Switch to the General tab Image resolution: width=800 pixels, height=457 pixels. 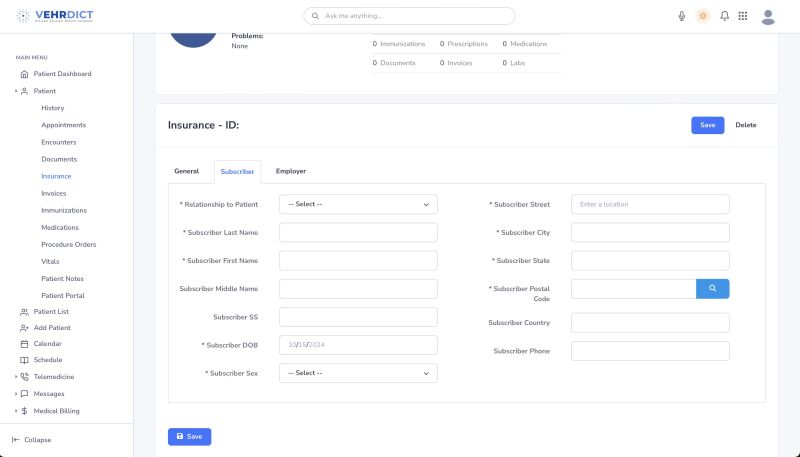pyautogui.click(x=186, y=171)
